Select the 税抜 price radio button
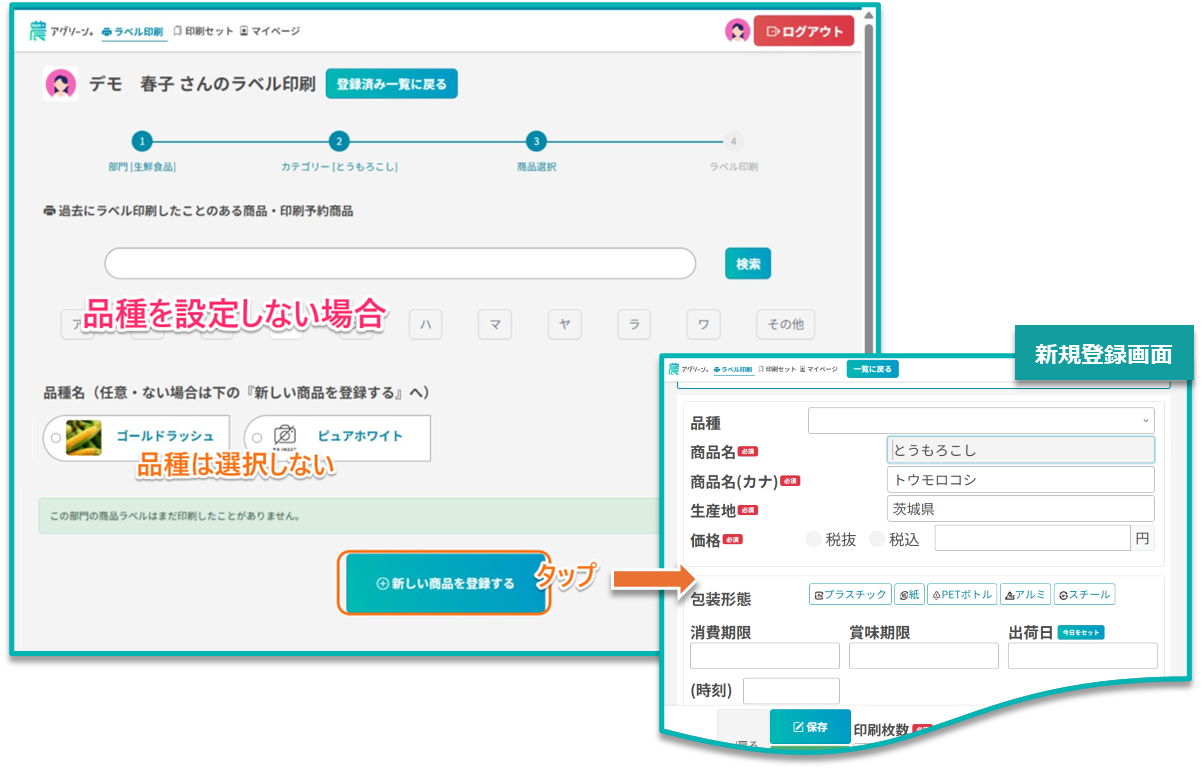Viewport: 1203px width, 770px height. click(814, 540)
